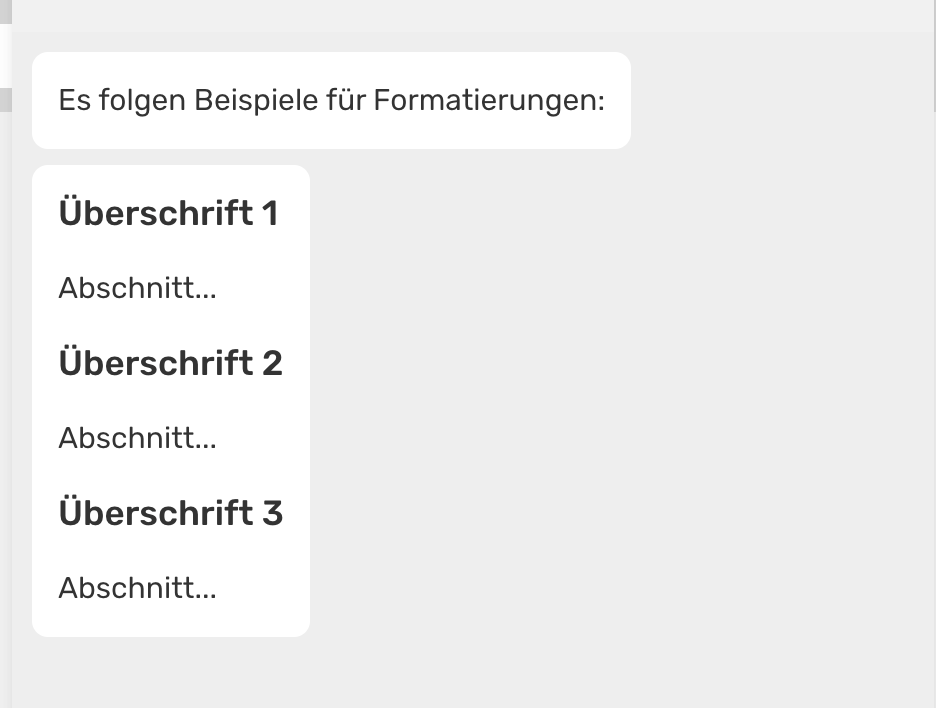The height and width of the screenshot is (708, 936).
Task: Click the "Es folgen Beispiele für Formatierungen:" message
Action: point(331,101)
